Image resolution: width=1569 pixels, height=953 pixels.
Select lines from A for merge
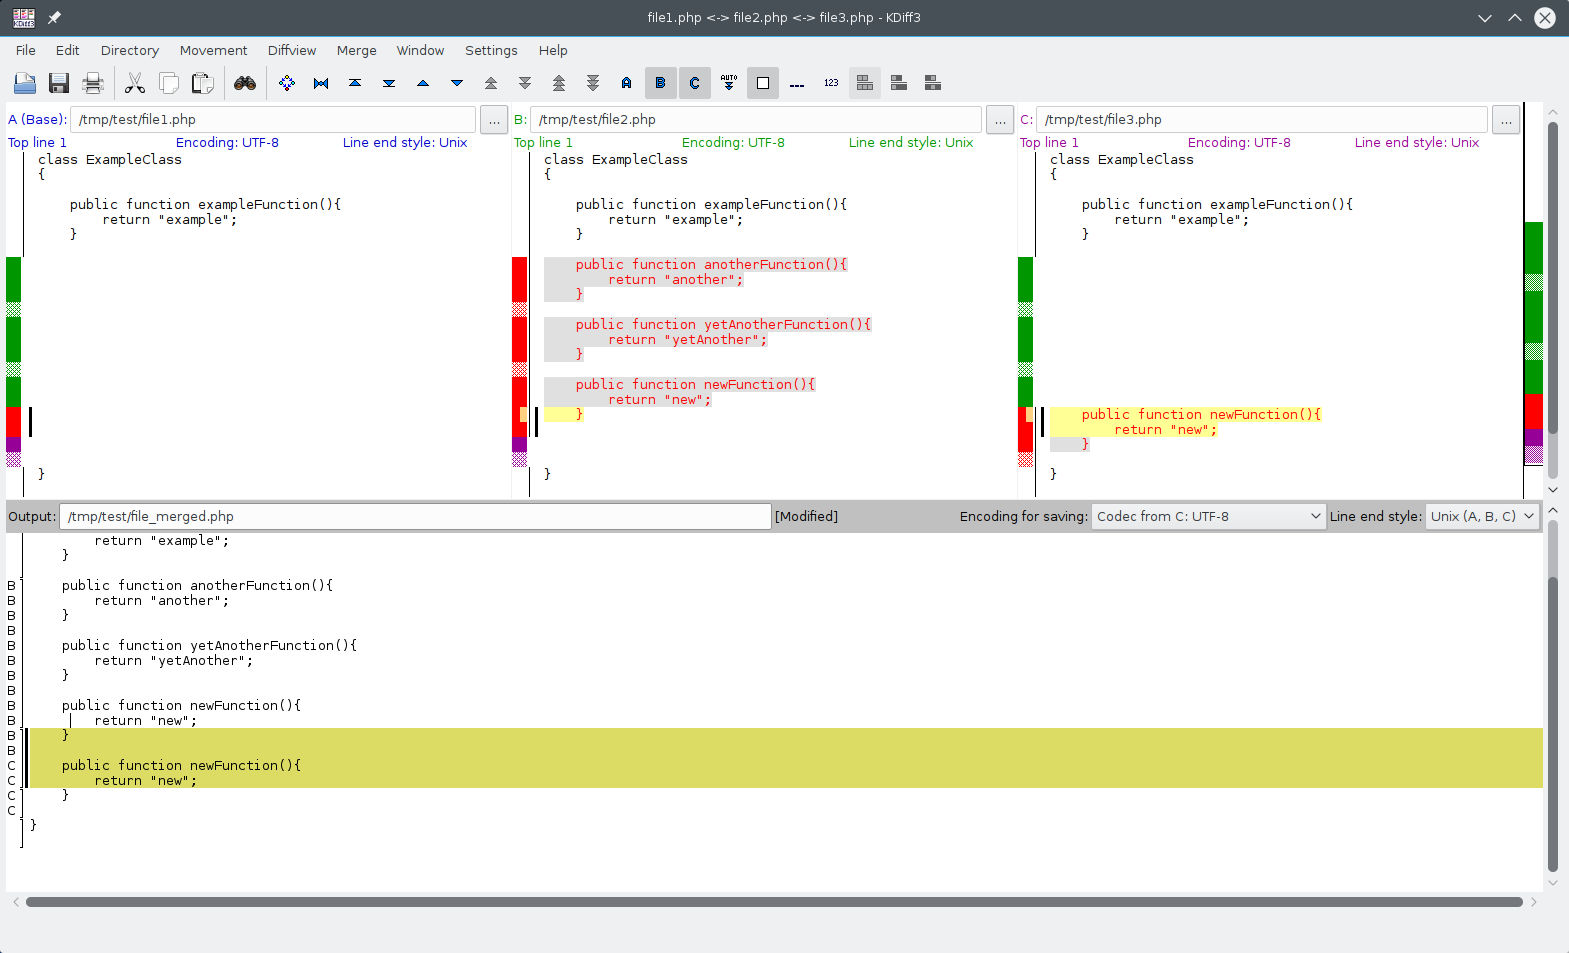click(627, 83)
